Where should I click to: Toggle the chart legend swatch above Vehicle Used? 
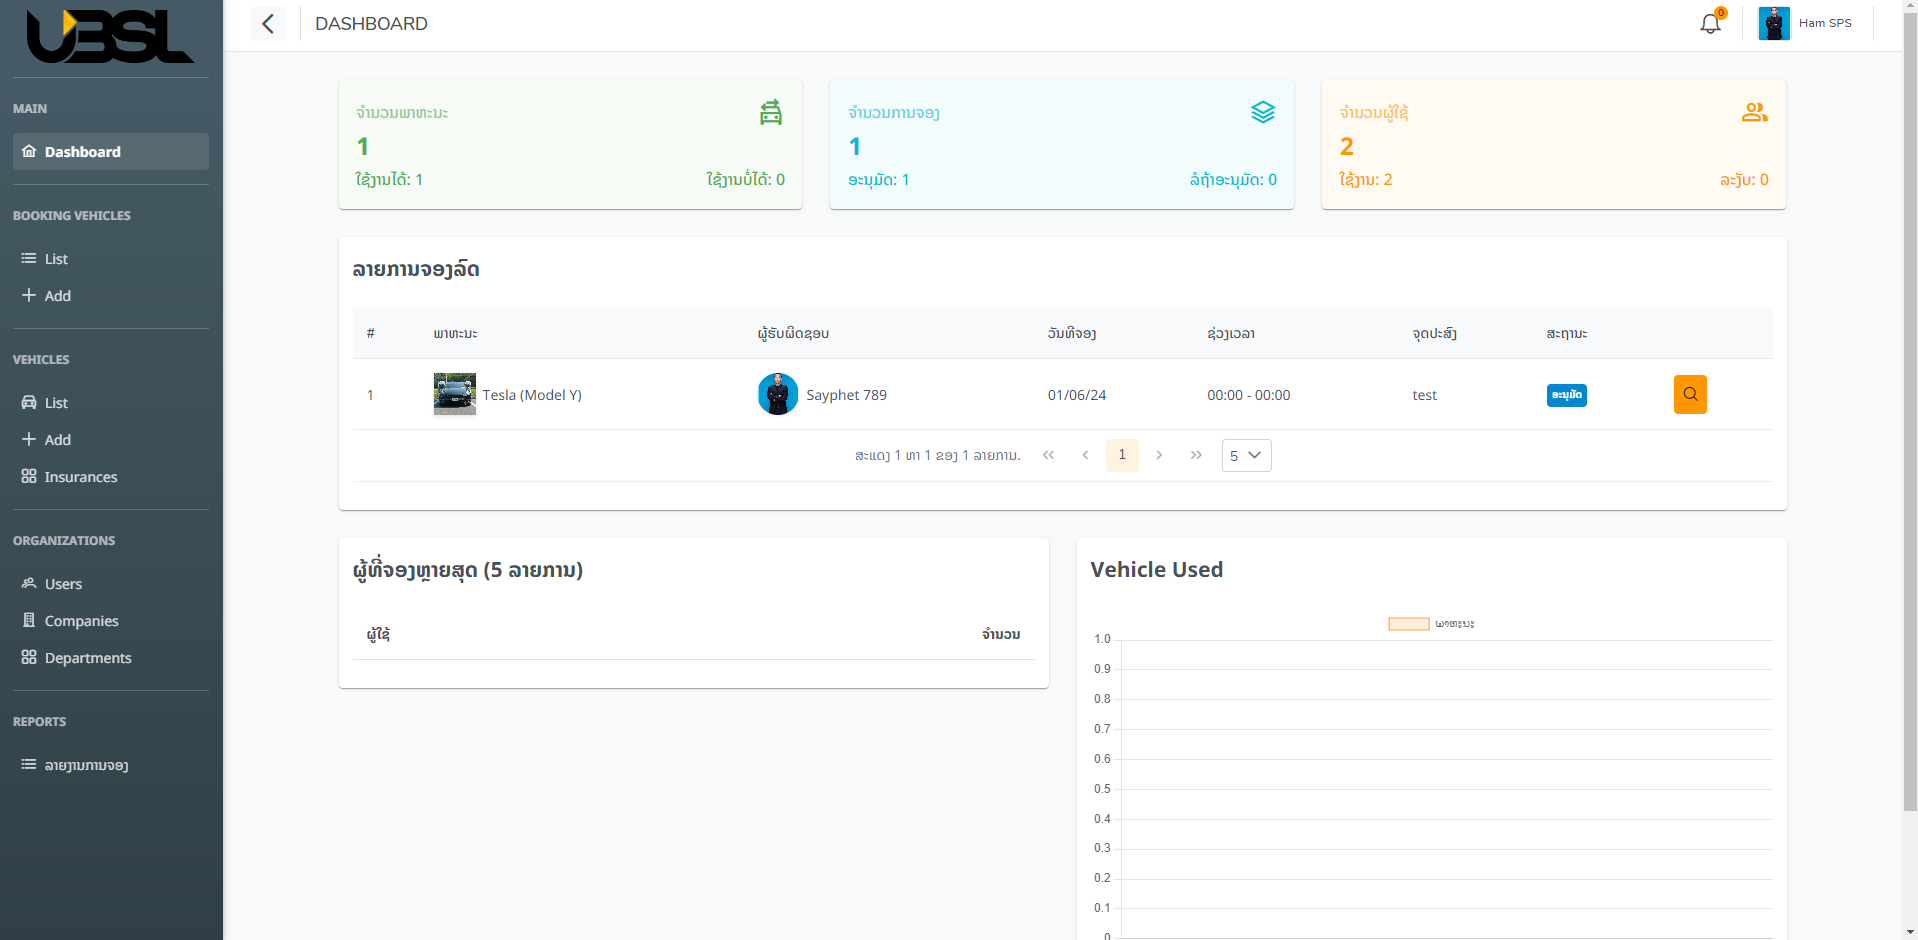(1408, 623)
